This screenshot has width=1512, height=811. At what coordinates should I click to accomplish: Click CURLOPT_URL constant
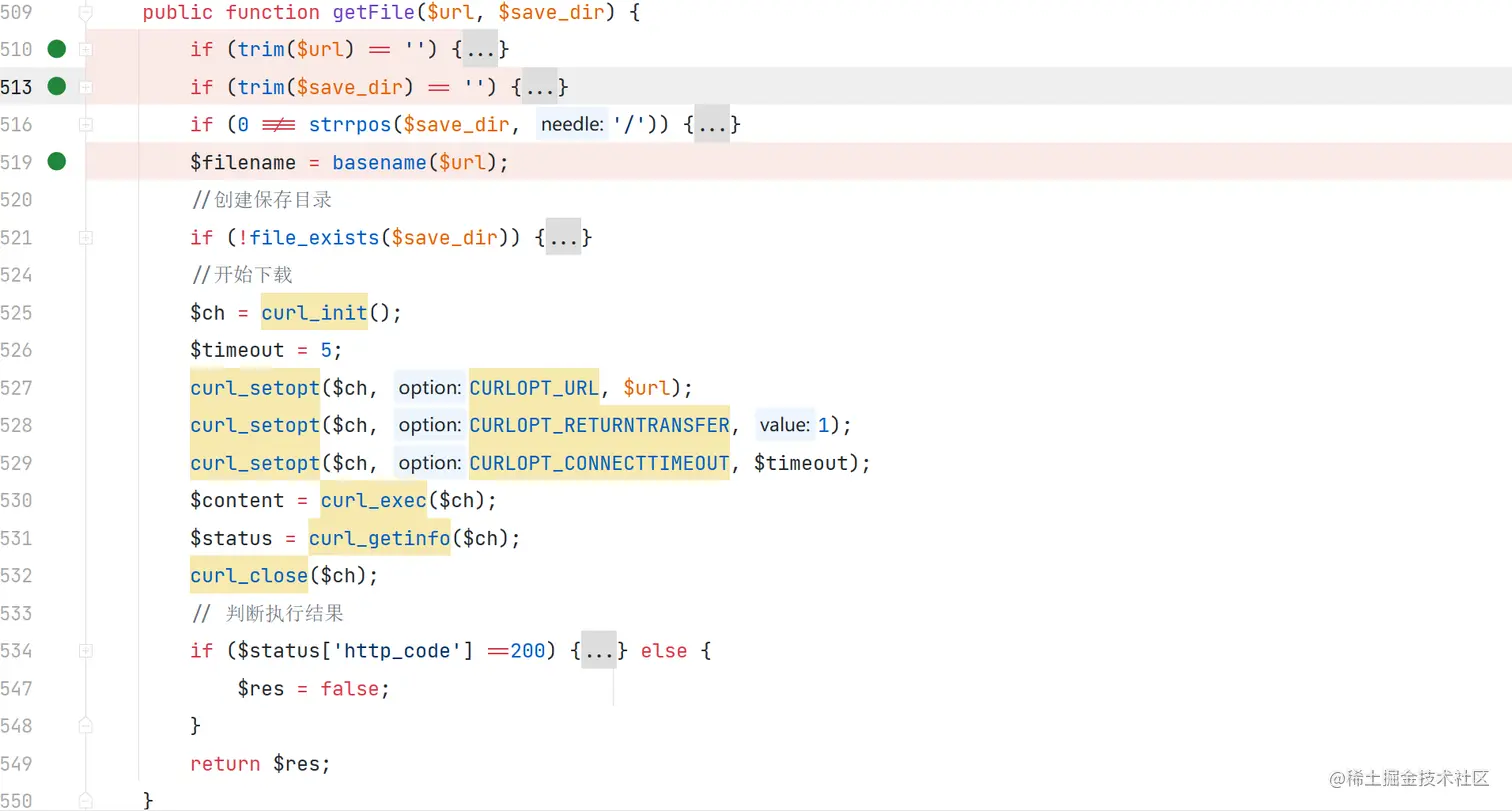click(x=534, y=387)
